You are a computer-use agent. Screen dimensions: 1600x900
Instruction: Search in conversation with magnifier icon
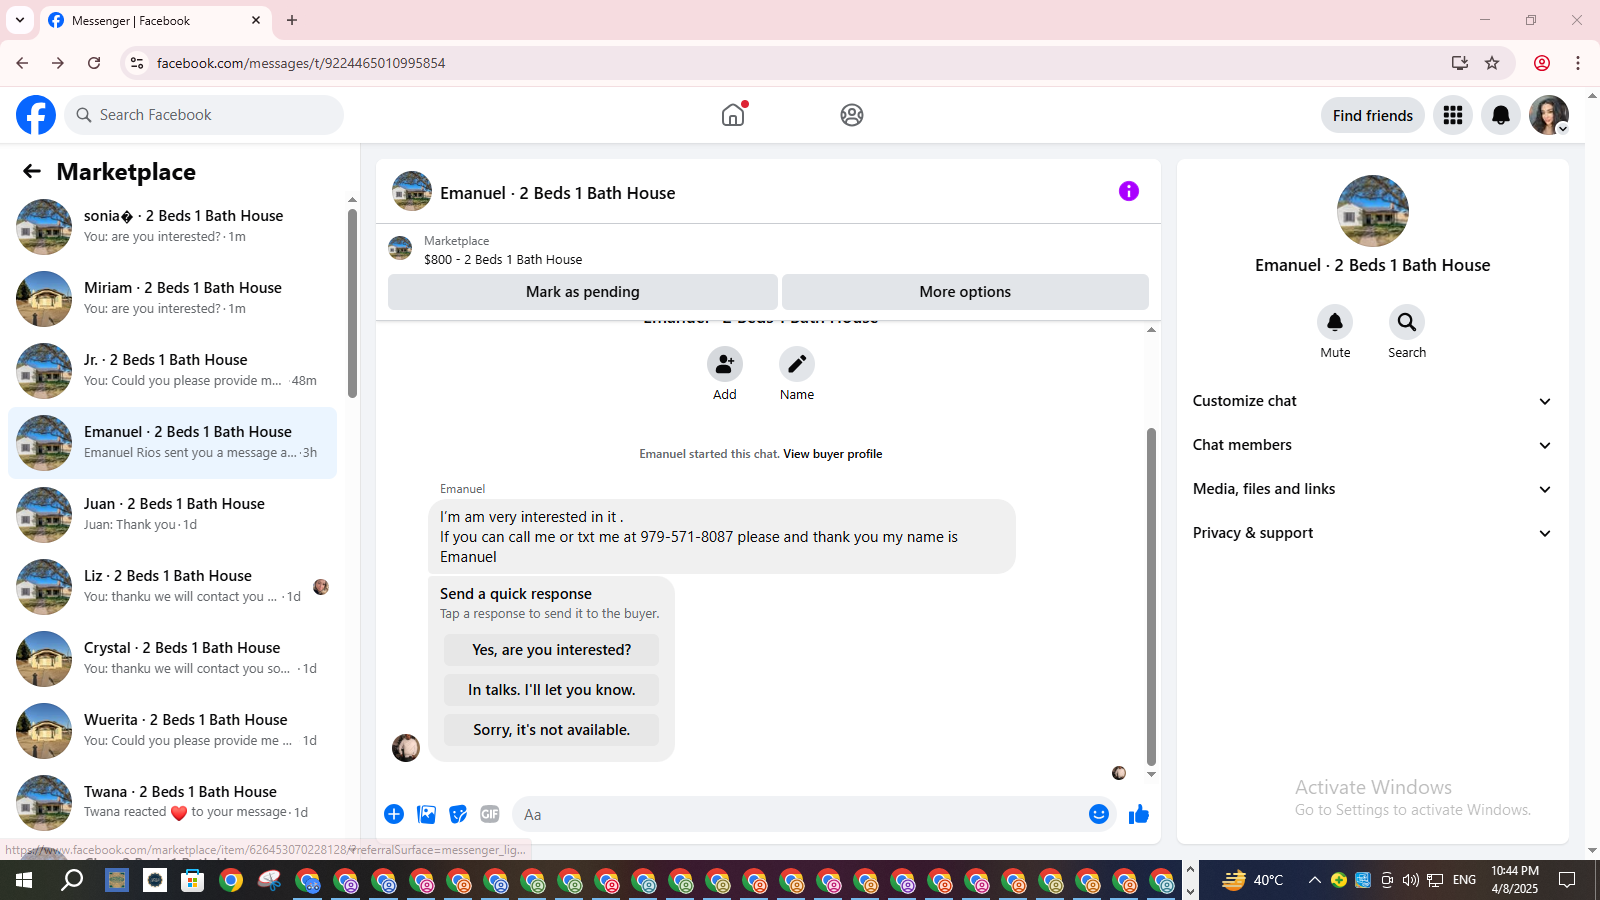[1407, 322]
